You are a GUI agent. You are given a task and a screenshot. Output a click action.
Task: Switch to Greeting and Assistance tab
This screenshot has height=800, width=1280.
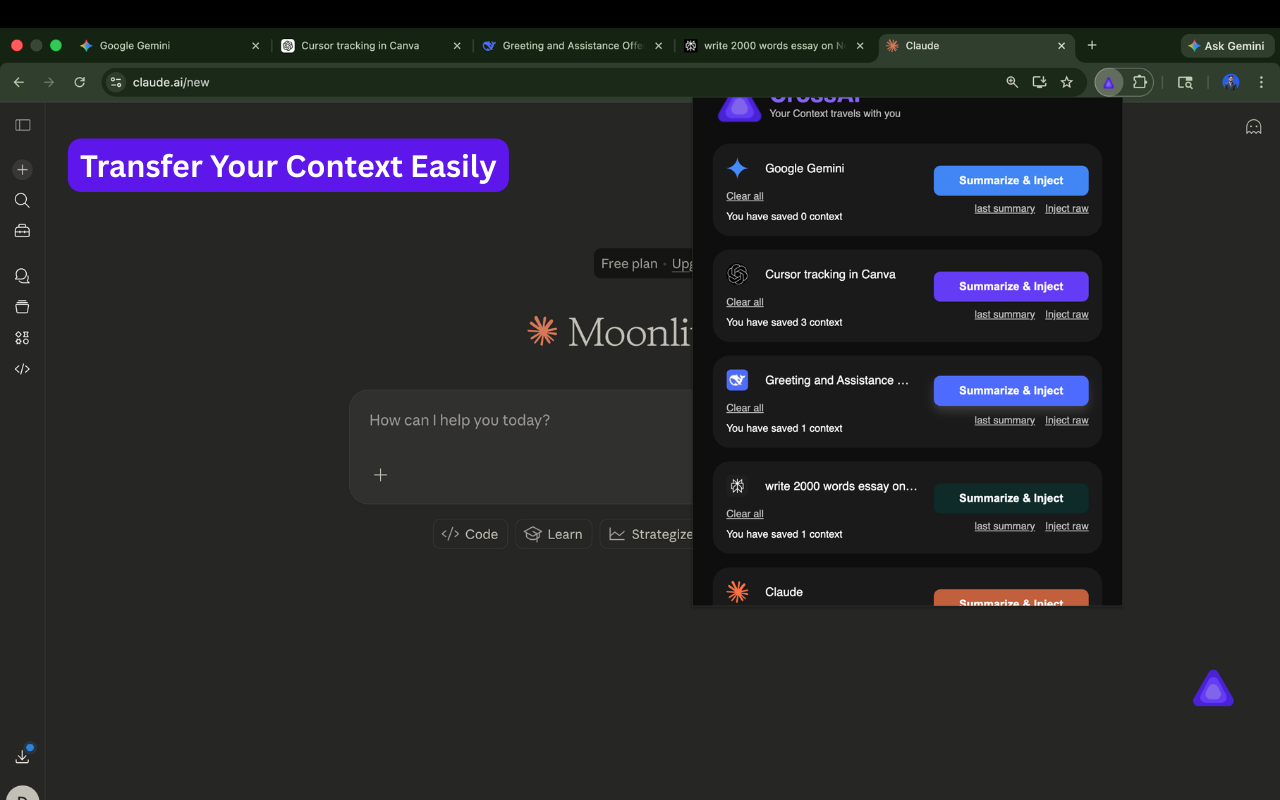pyautogui.click(x=571, y=46)
